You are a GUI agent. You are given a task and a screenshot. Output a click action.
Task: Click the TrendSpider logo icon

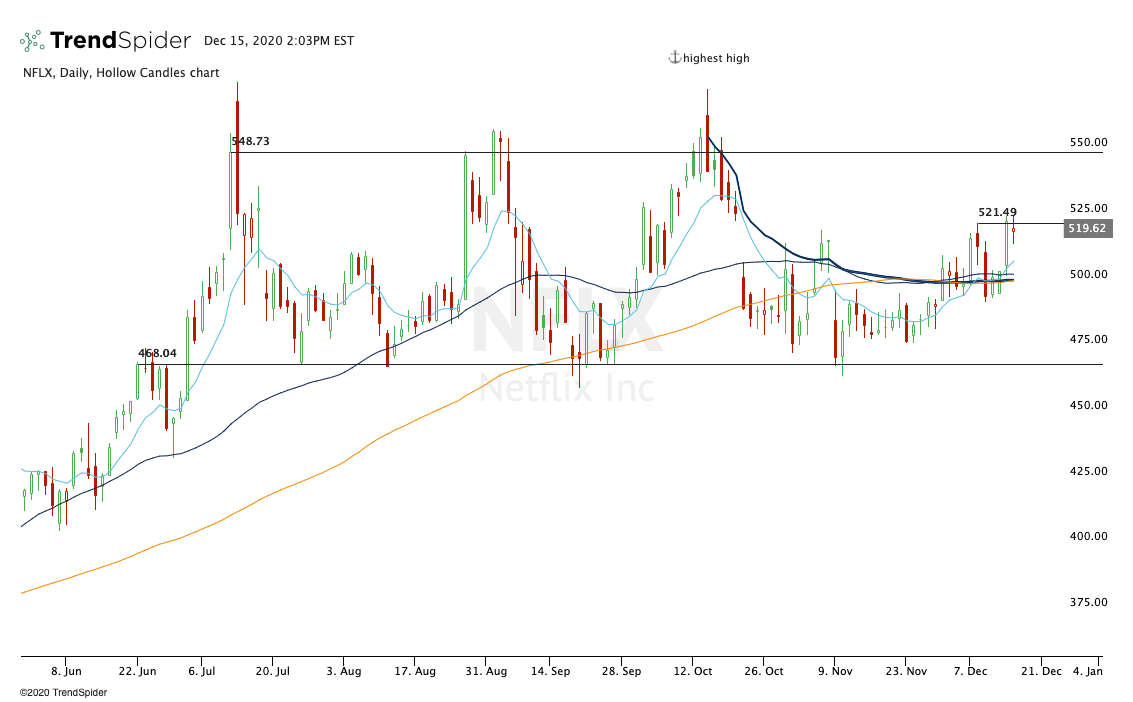(31, 38)
